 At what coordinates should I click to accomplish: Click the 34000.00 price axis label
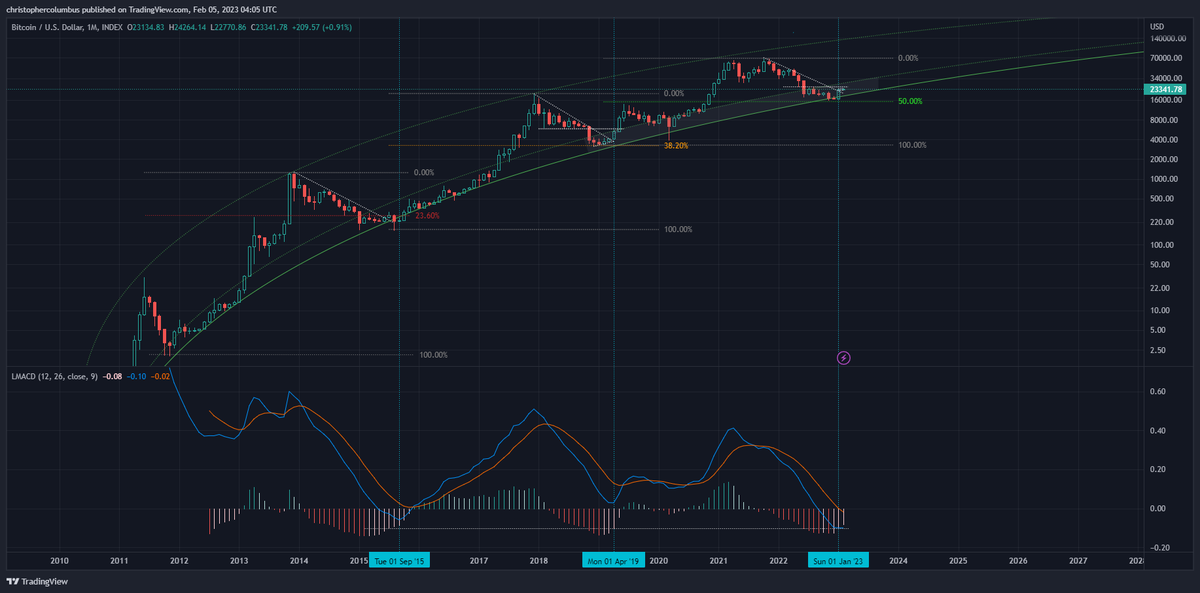tap(1165, 79)
